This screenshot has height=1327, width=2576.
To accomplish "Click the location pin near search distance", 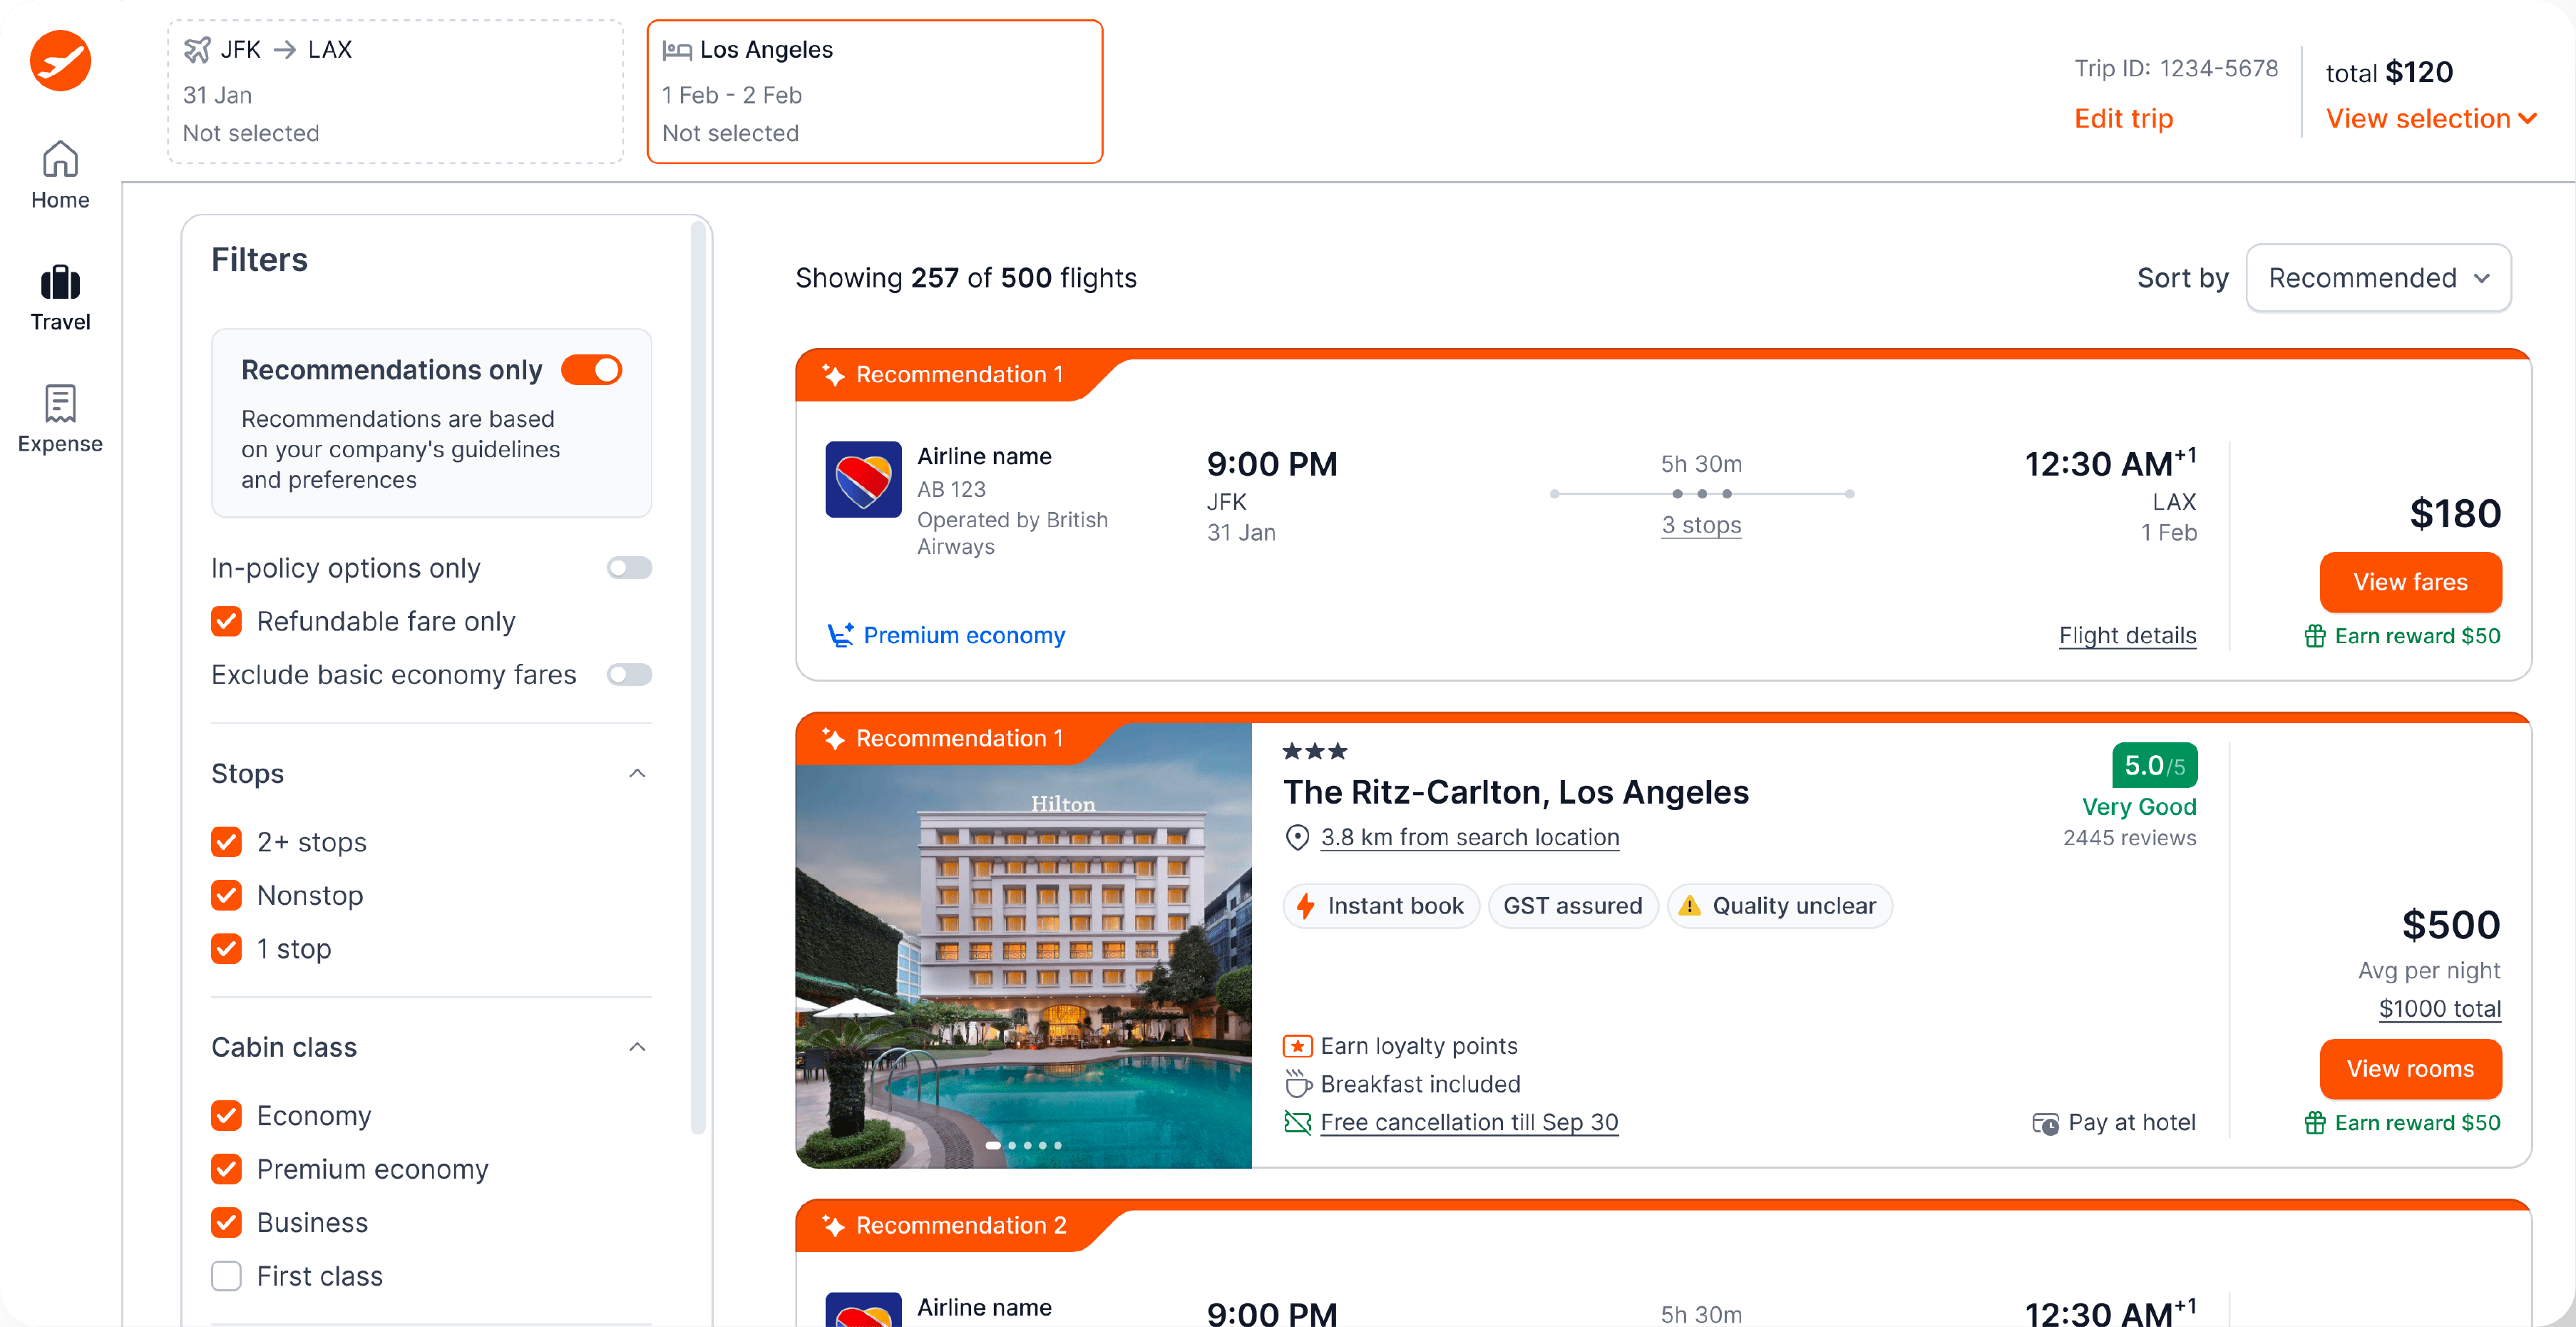I will pos(1298,838).
